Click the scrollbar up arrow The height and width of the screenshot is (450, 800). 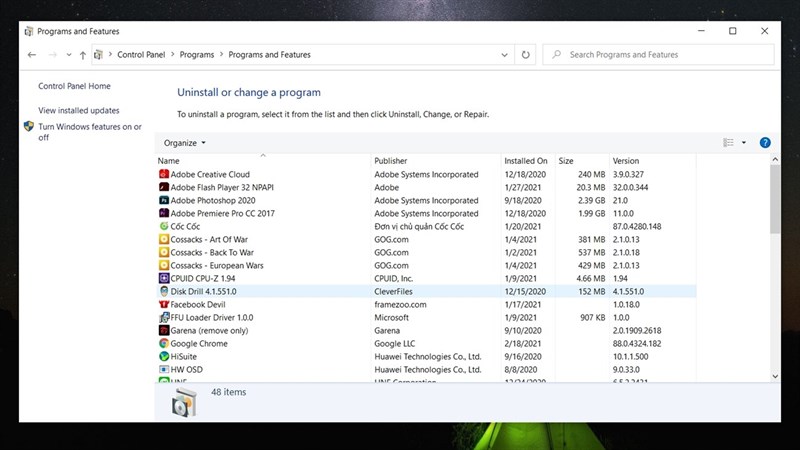pyautogui.click(x=775, y=160)
